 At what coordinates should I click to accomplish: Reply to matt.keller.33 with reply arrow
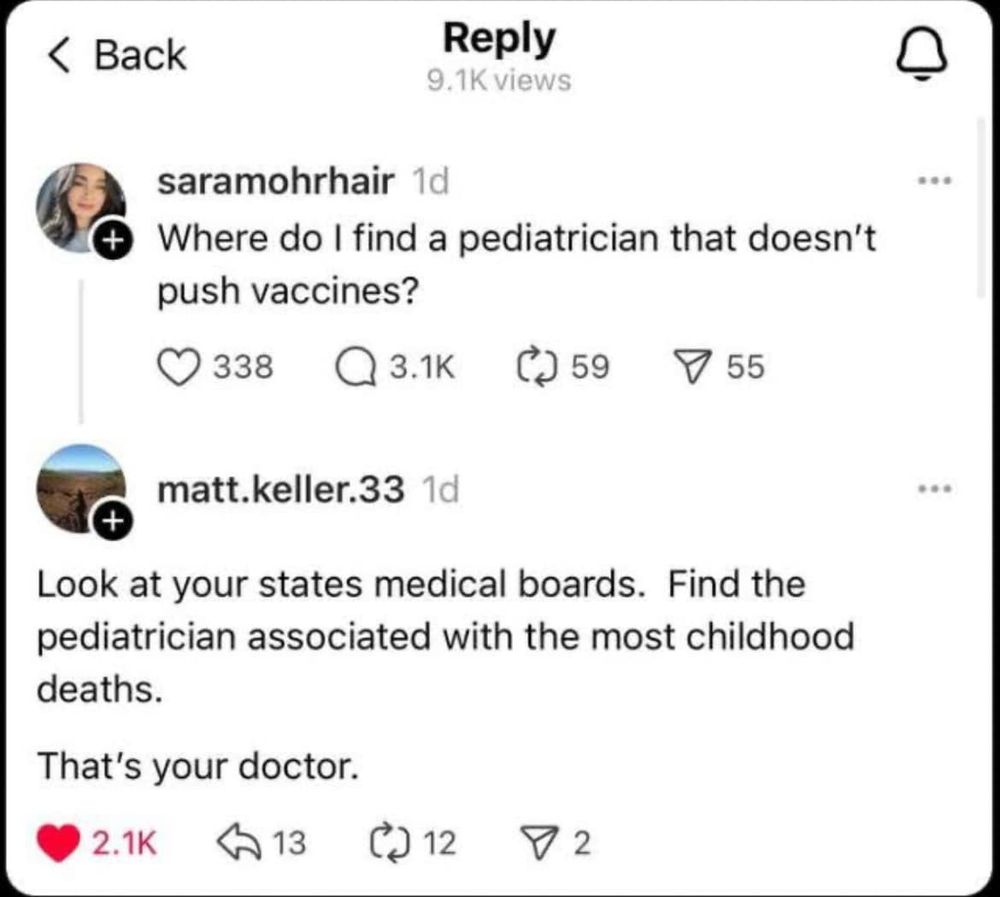pyautogui.click(x=239, y=841)
